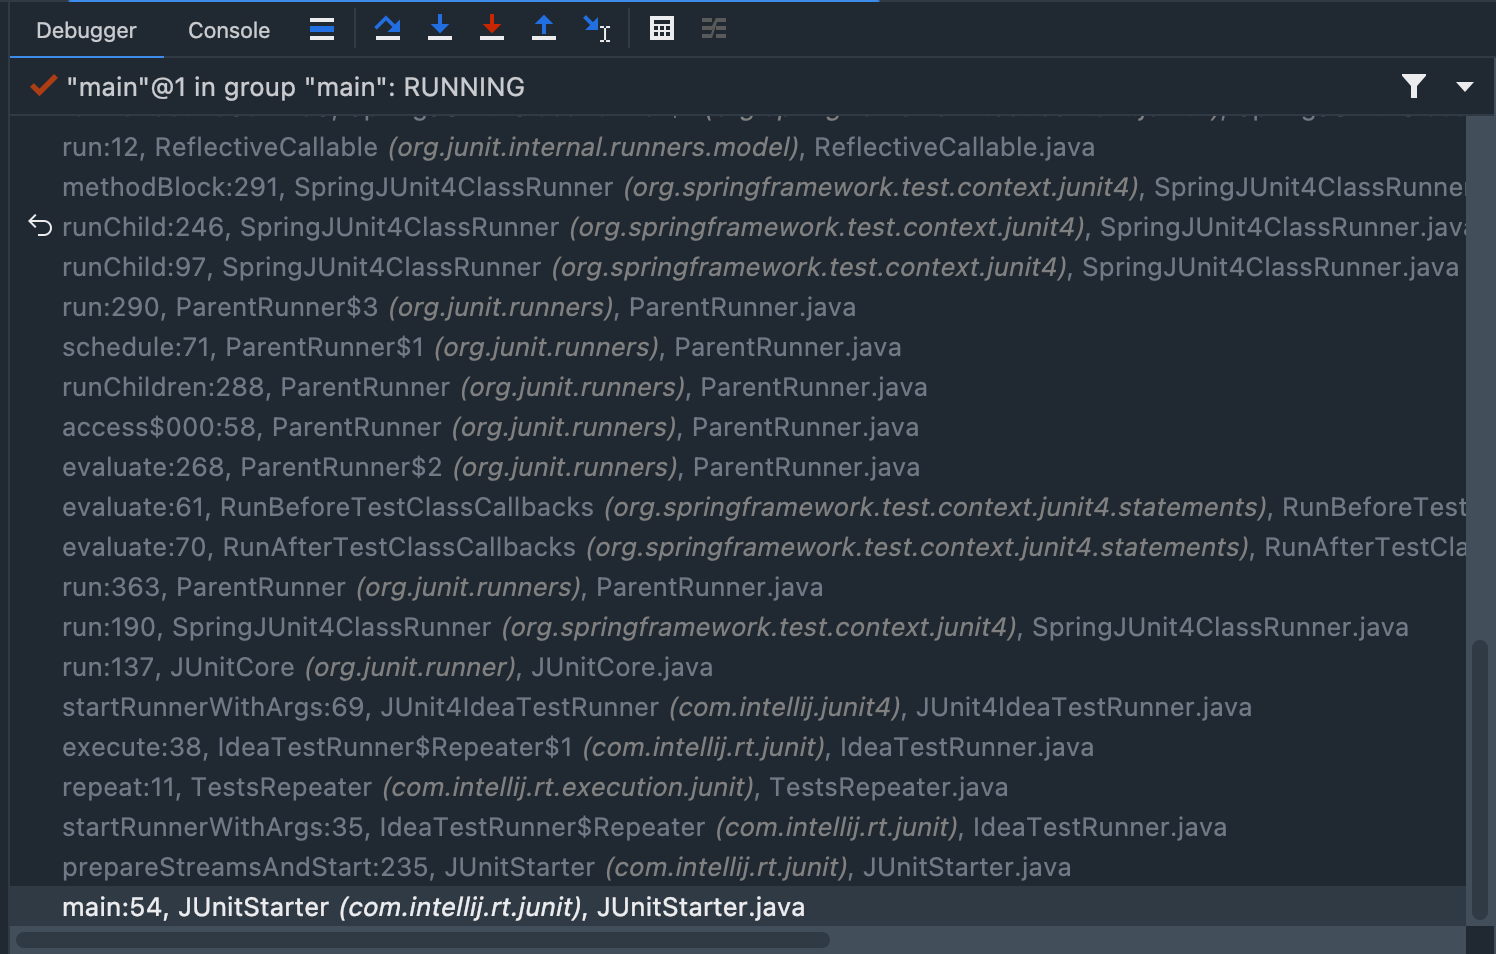
Task: Click the Step Into icon
Action: tap(440, 29)
